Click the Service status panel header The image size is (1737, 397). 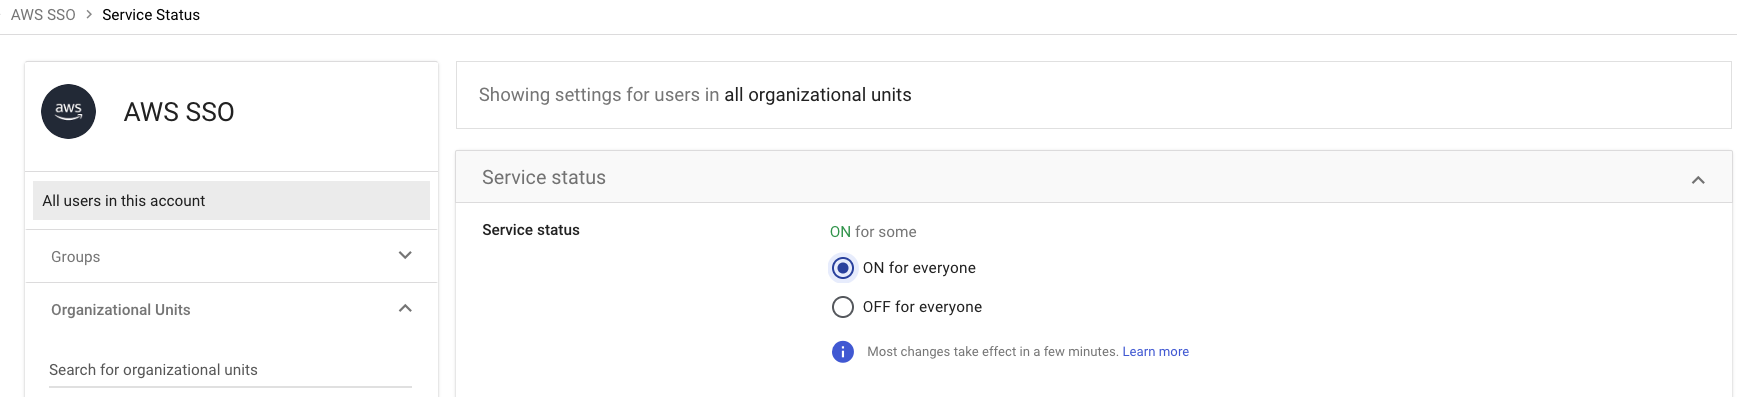(x=1093, y=177)
